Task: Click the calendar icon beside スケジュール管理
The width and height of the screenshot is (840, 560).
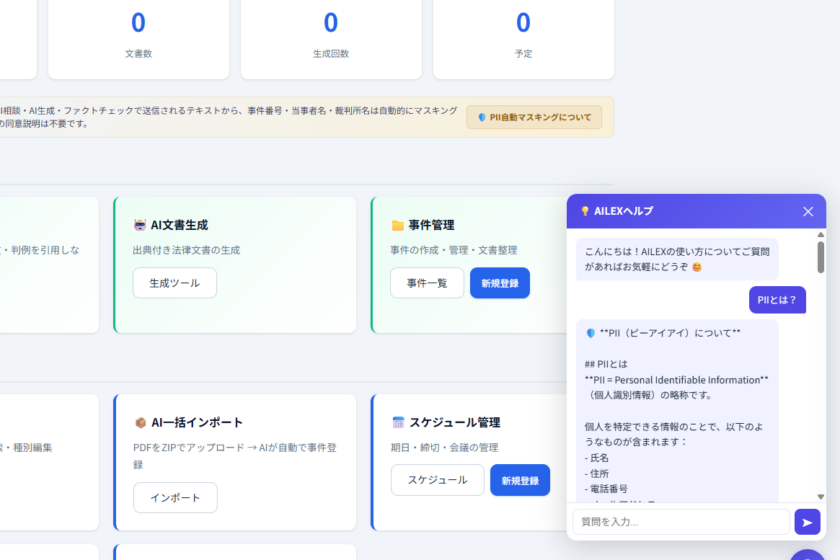Action: point(397,423)
